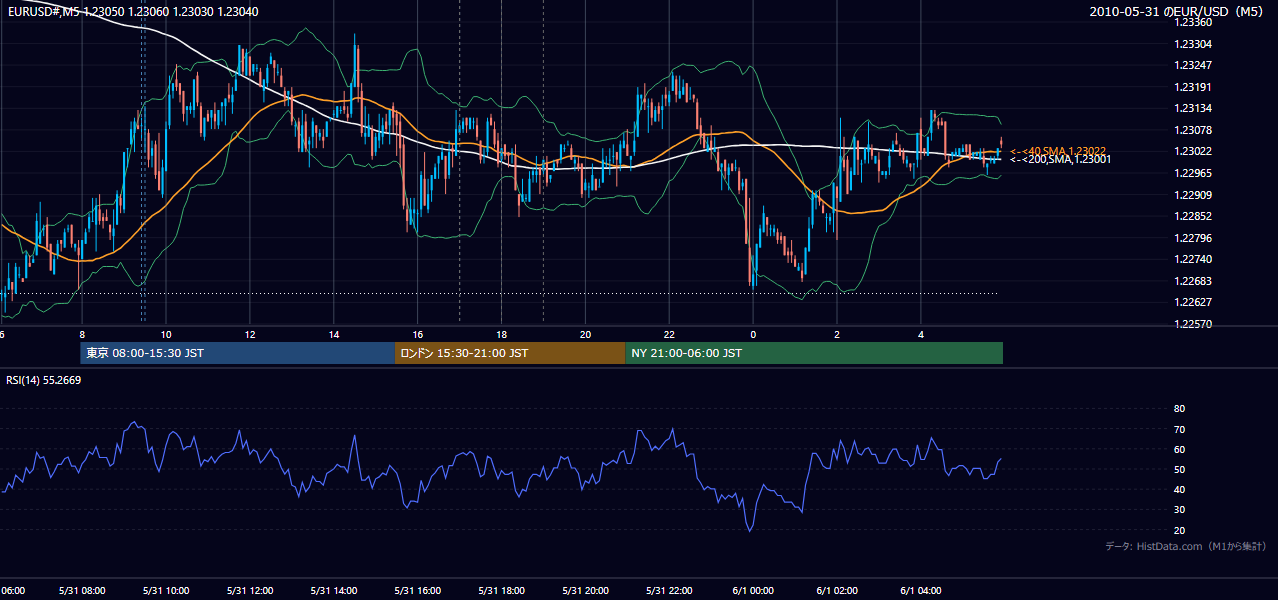Click price axis value 1.22852
Image resolution: width=1278 pixels, height=600 pixels.
[x=1191, y=216]
